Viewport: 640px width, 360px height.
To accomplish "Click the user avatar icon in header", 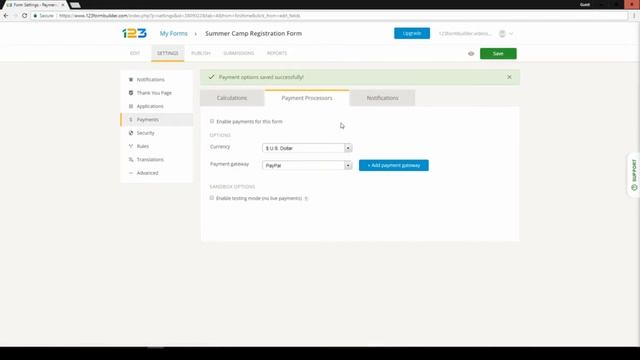I will pyautogui.click(x=502, y=33).
